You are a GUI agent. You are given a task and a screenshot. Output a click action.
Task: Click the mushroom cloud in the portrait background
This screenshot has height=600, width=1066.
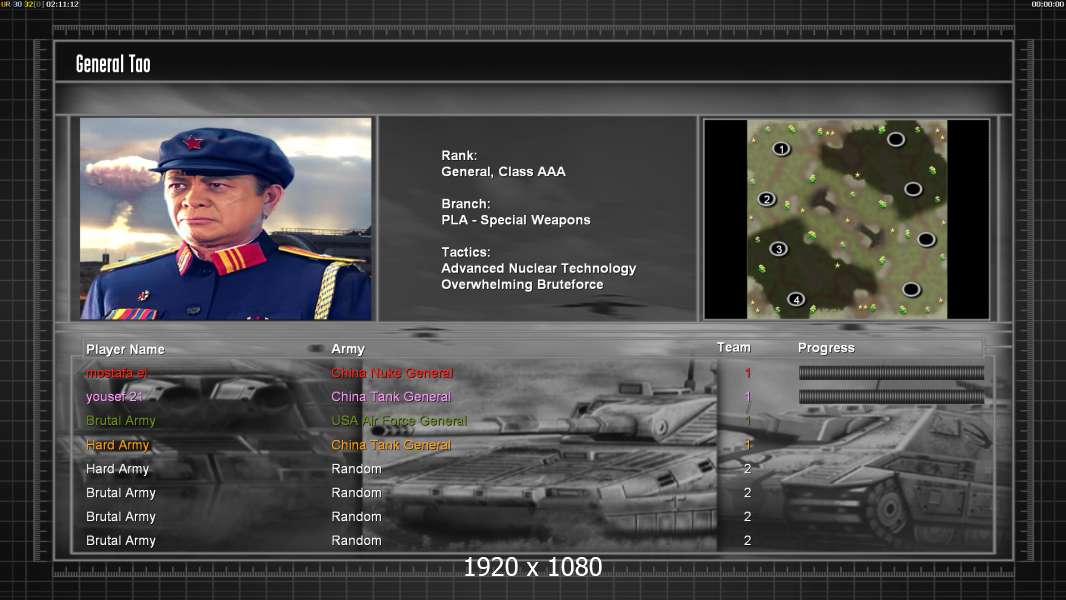(120, 172)
